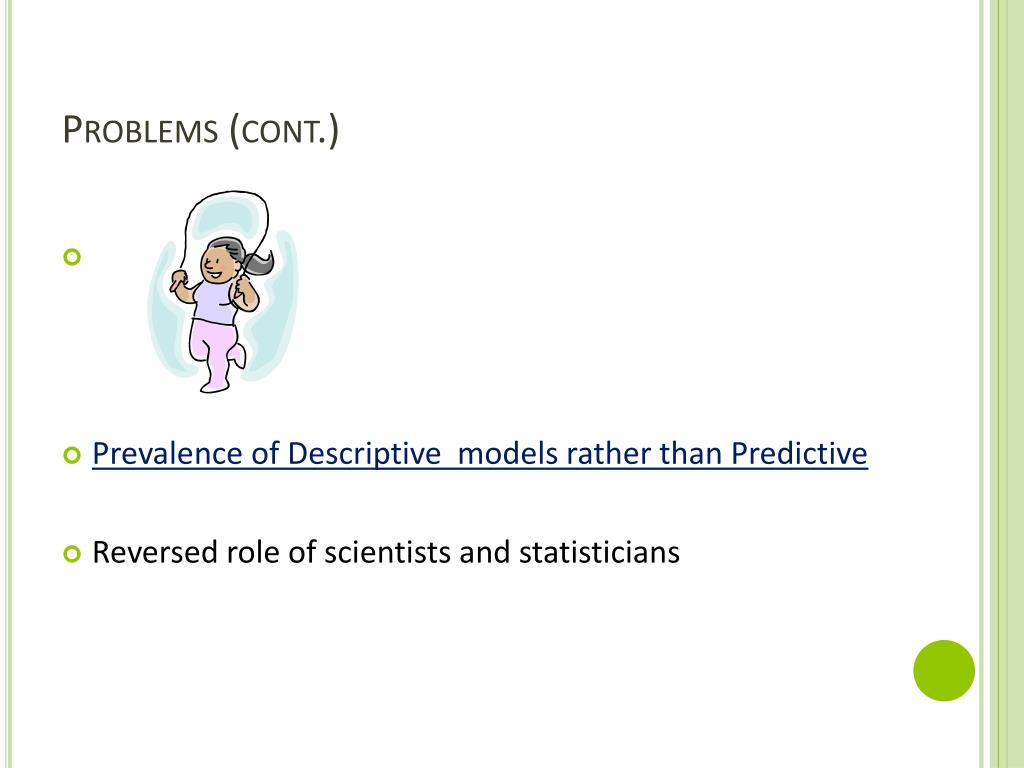Screen dimensions: 1024x768
Task: Click the green striped border on right edge
Action: tap(1001, 384)
